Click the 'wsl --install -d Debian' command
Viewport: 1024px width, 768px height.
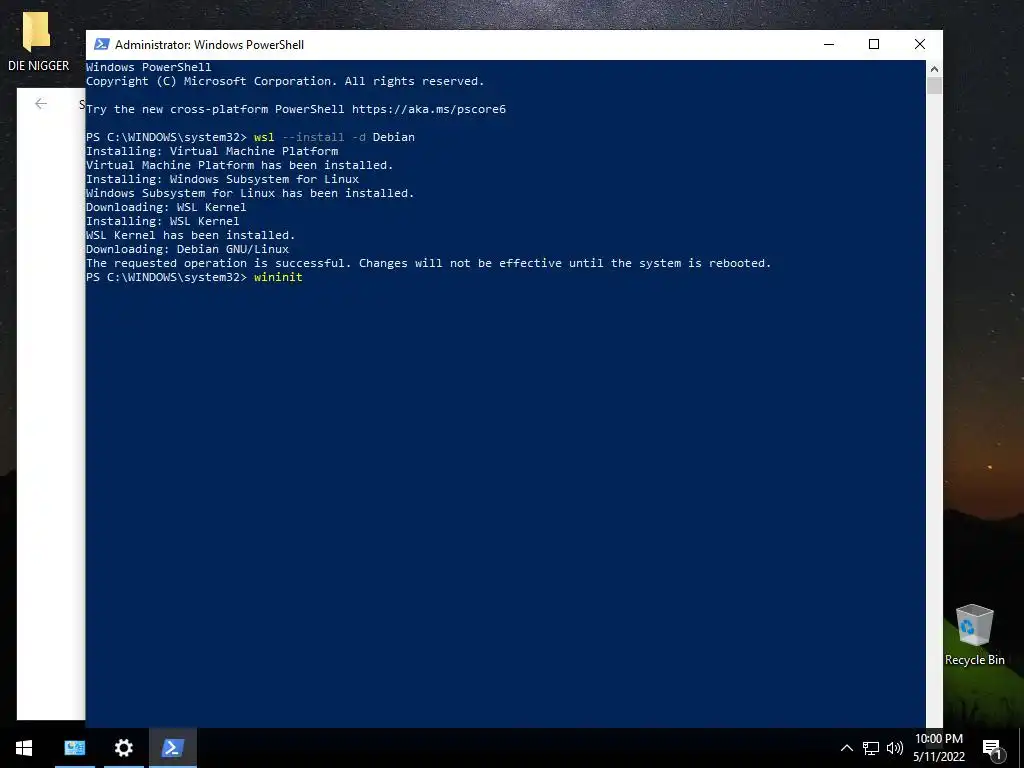coord(334,137)
